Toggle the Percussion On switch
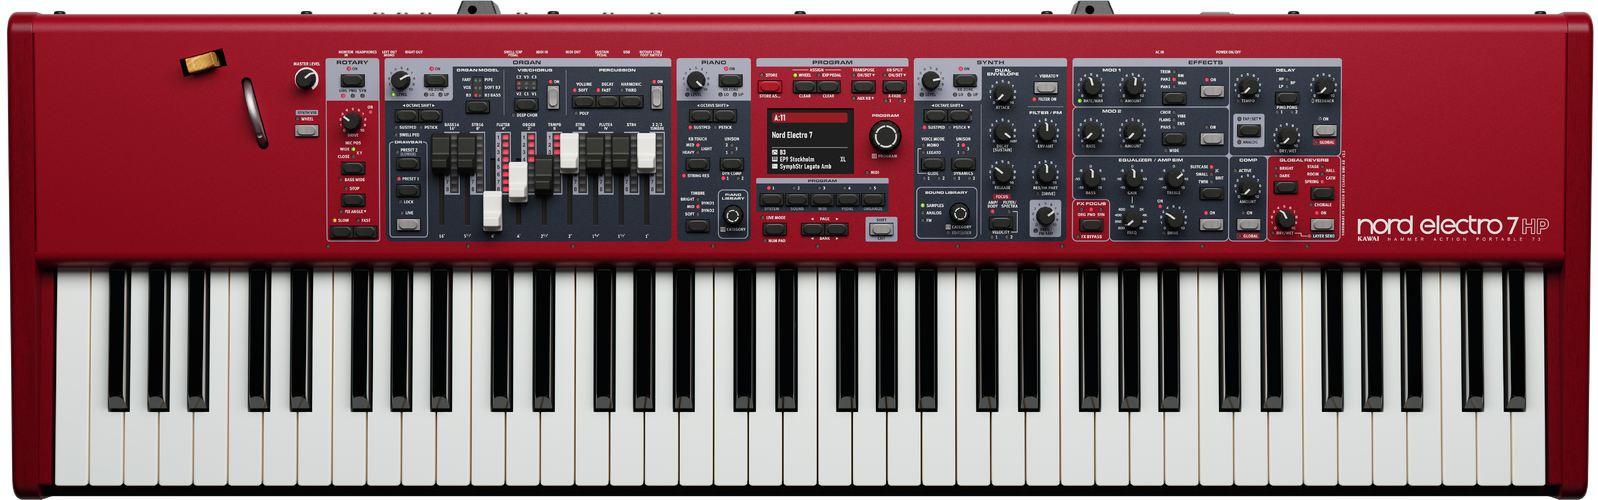Screen dimensions: 1598x500 pos(657,97)
